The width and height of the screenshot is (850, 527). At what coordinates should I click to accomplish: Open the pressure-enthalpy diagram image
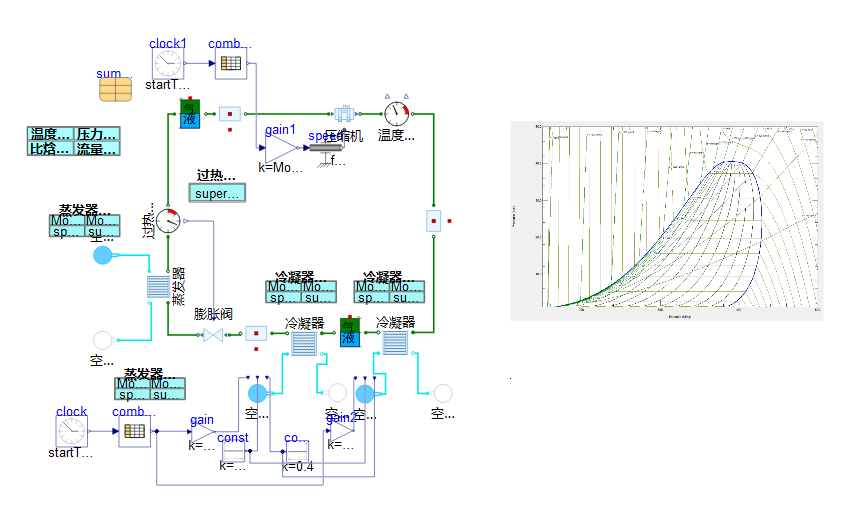coord(666,220)
